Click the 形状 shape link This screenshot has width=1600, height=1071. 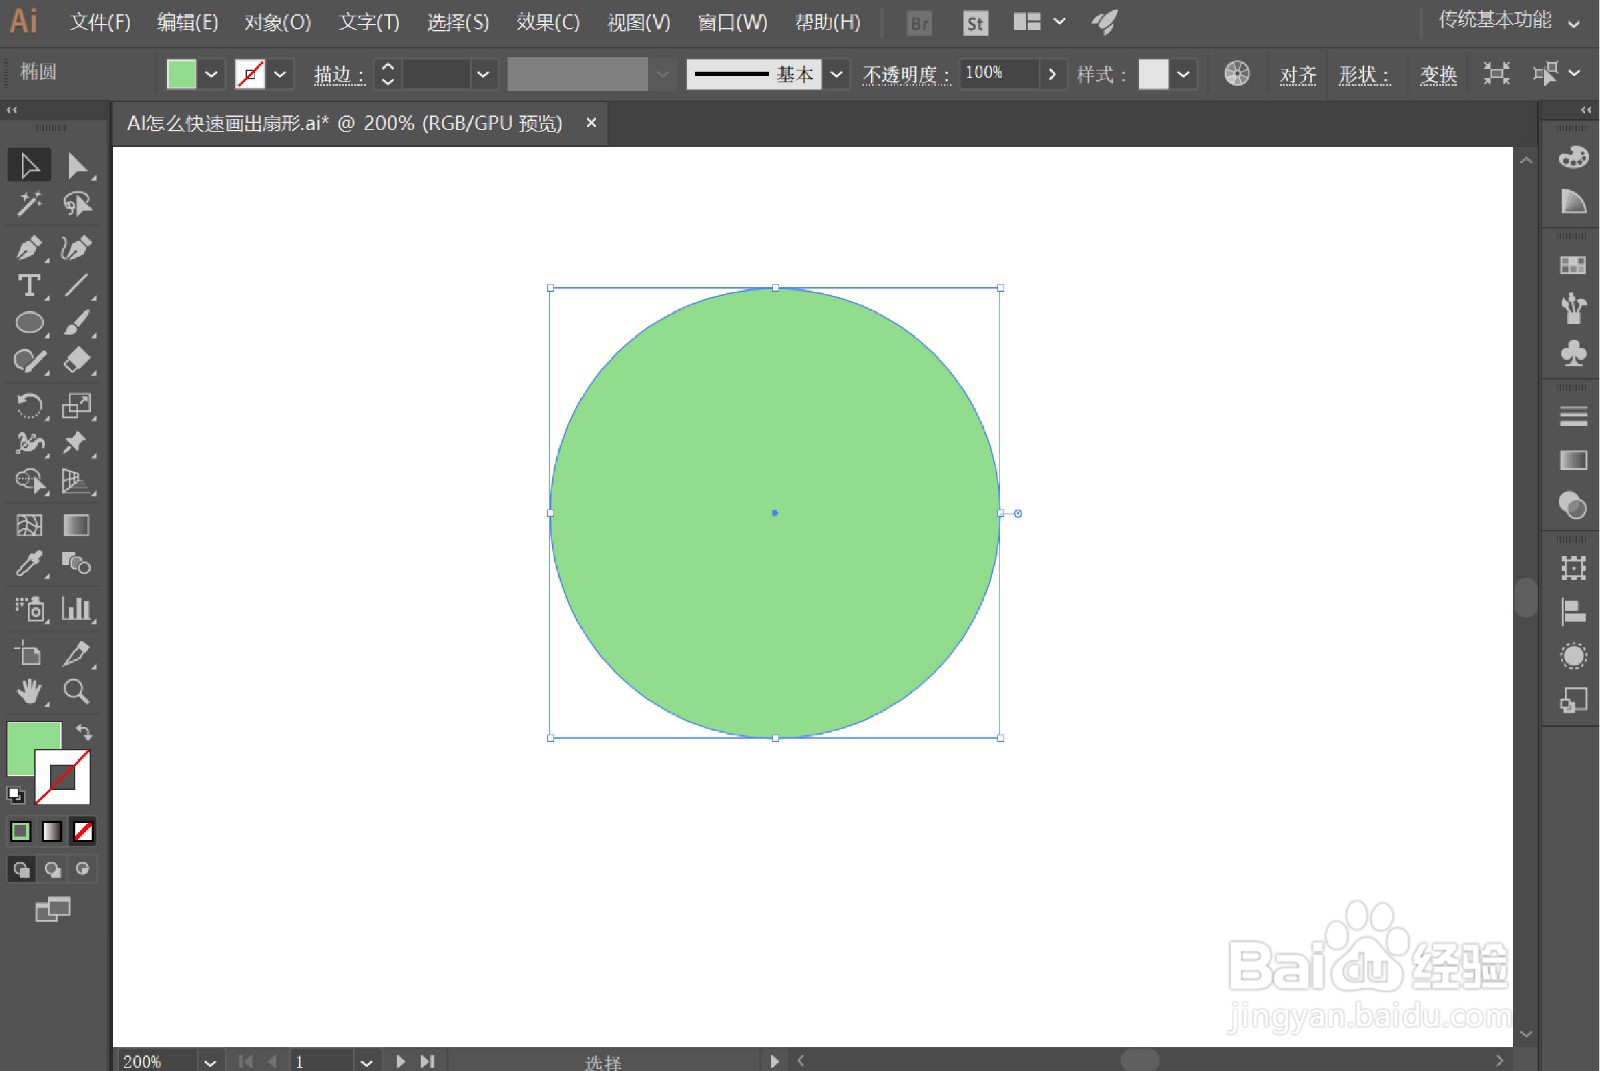click(x=1364, y=75)
